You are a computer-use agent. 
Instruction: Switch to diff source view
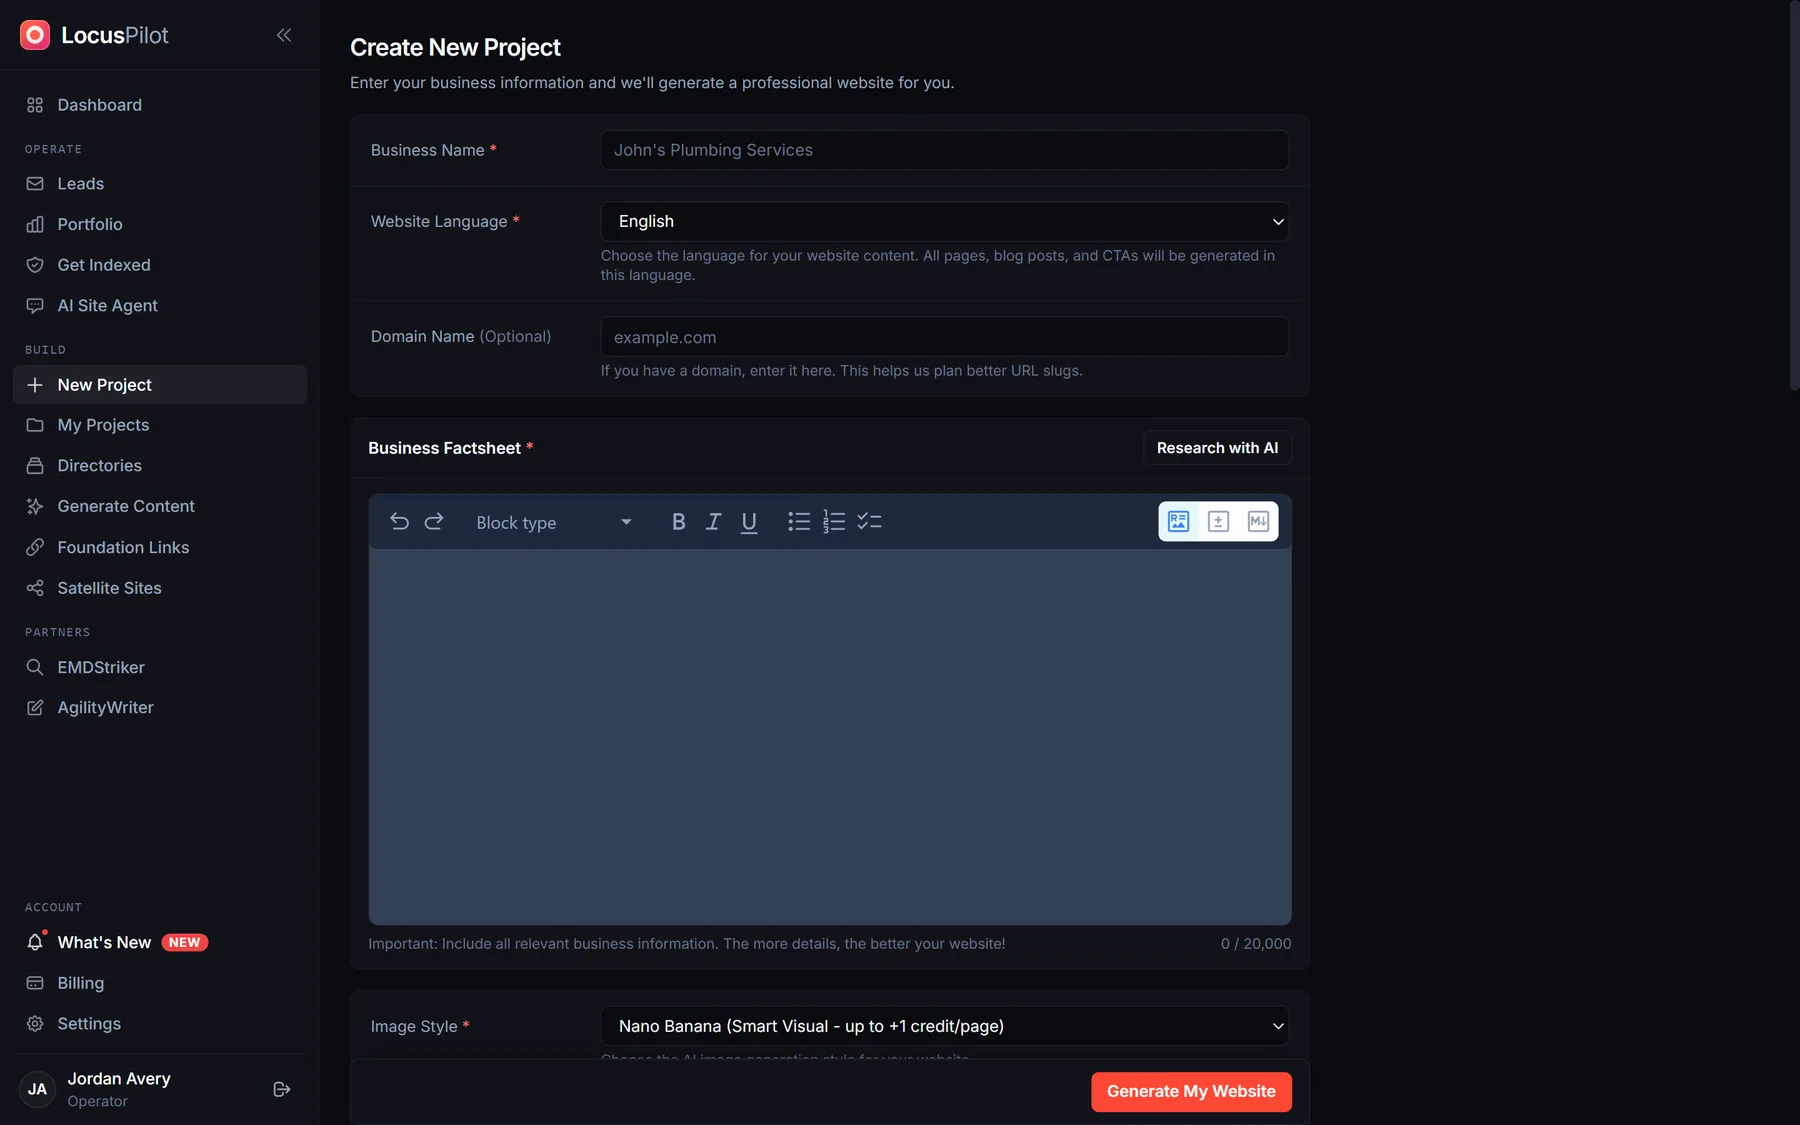[x=1218, y=522]
